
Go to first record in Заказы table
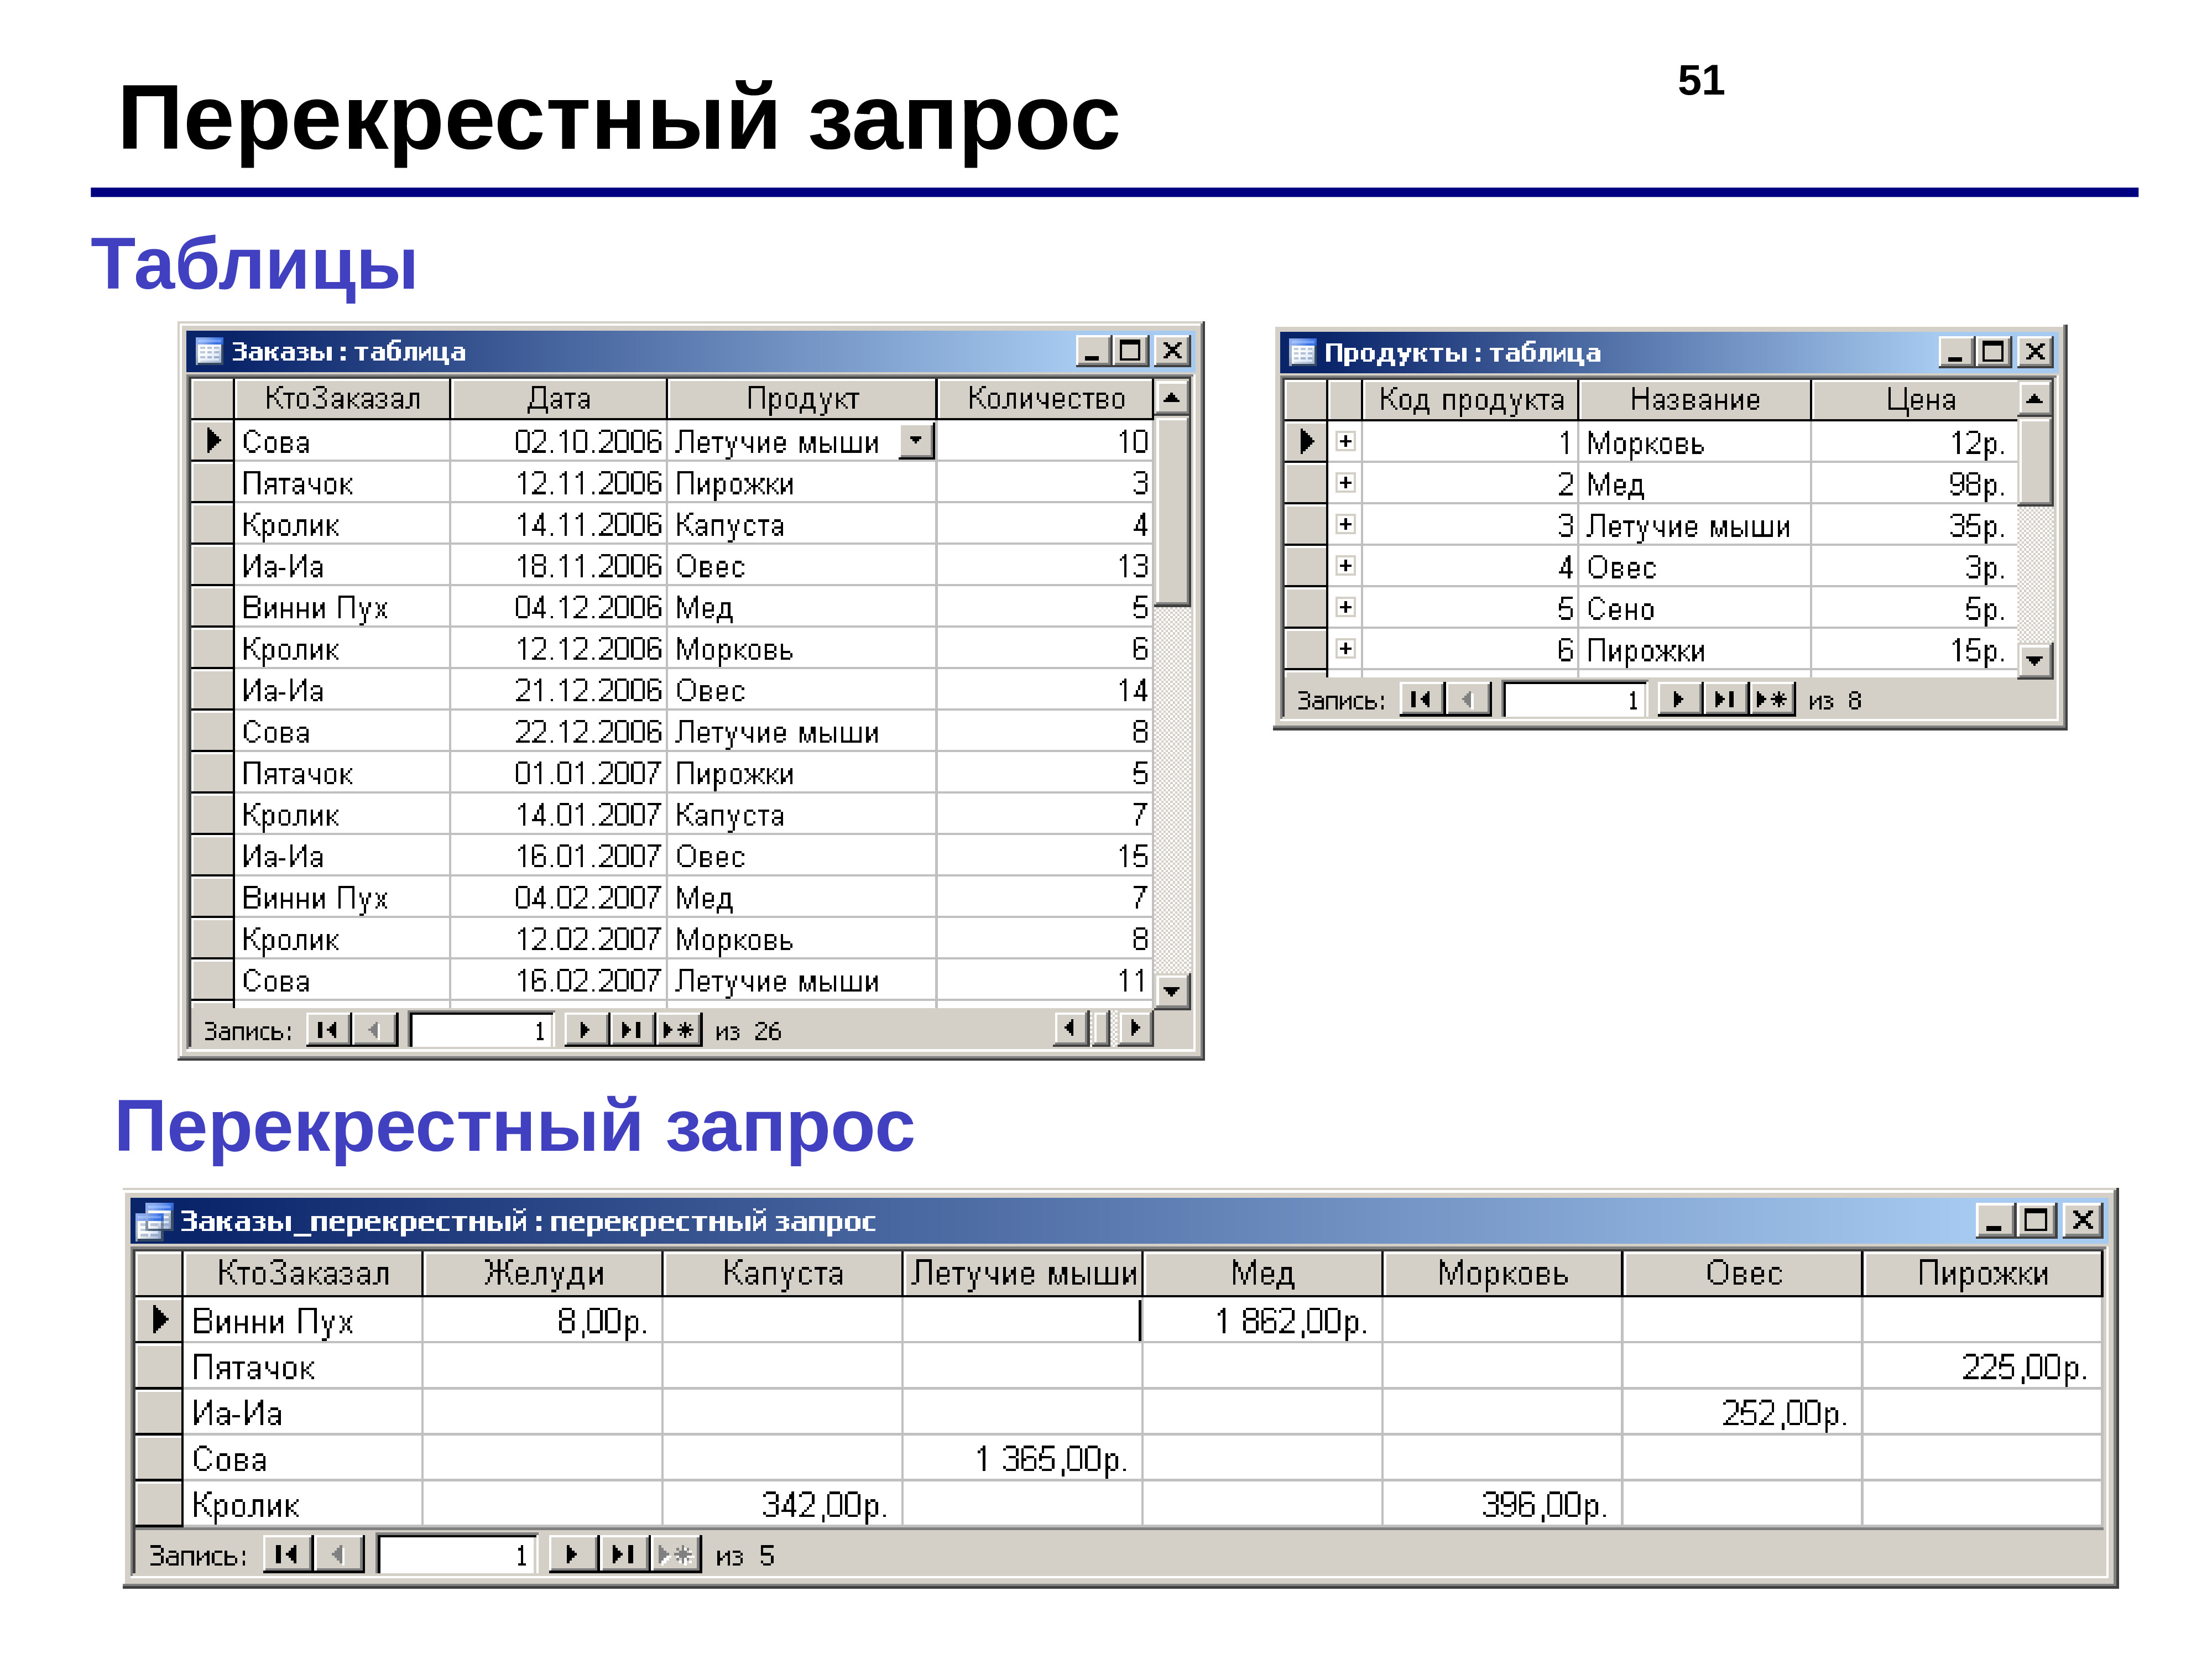[x=327, y=1029]
